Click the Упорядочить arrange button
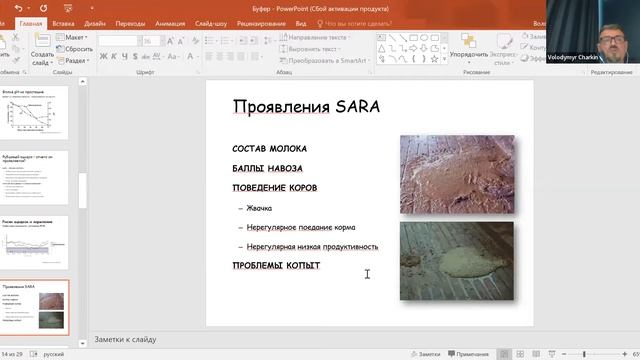640x360 pixels. 469,49
